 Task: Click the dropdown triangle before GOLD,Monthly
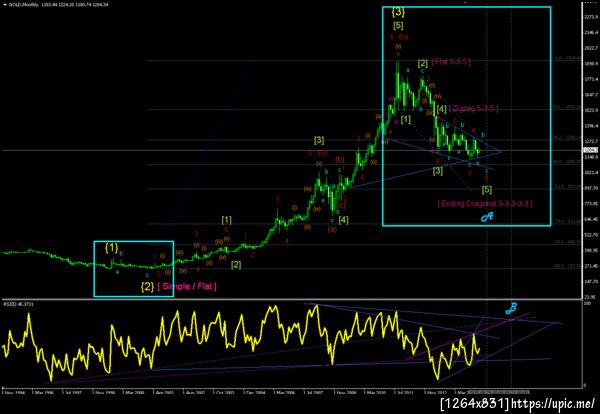click(5, 5)
